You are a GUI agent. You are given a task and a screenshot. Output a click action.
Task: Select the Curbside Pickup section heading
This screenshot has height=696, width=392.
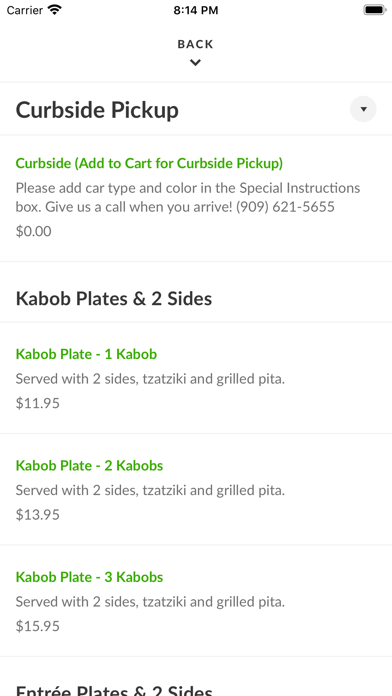(x=97, y=110)
